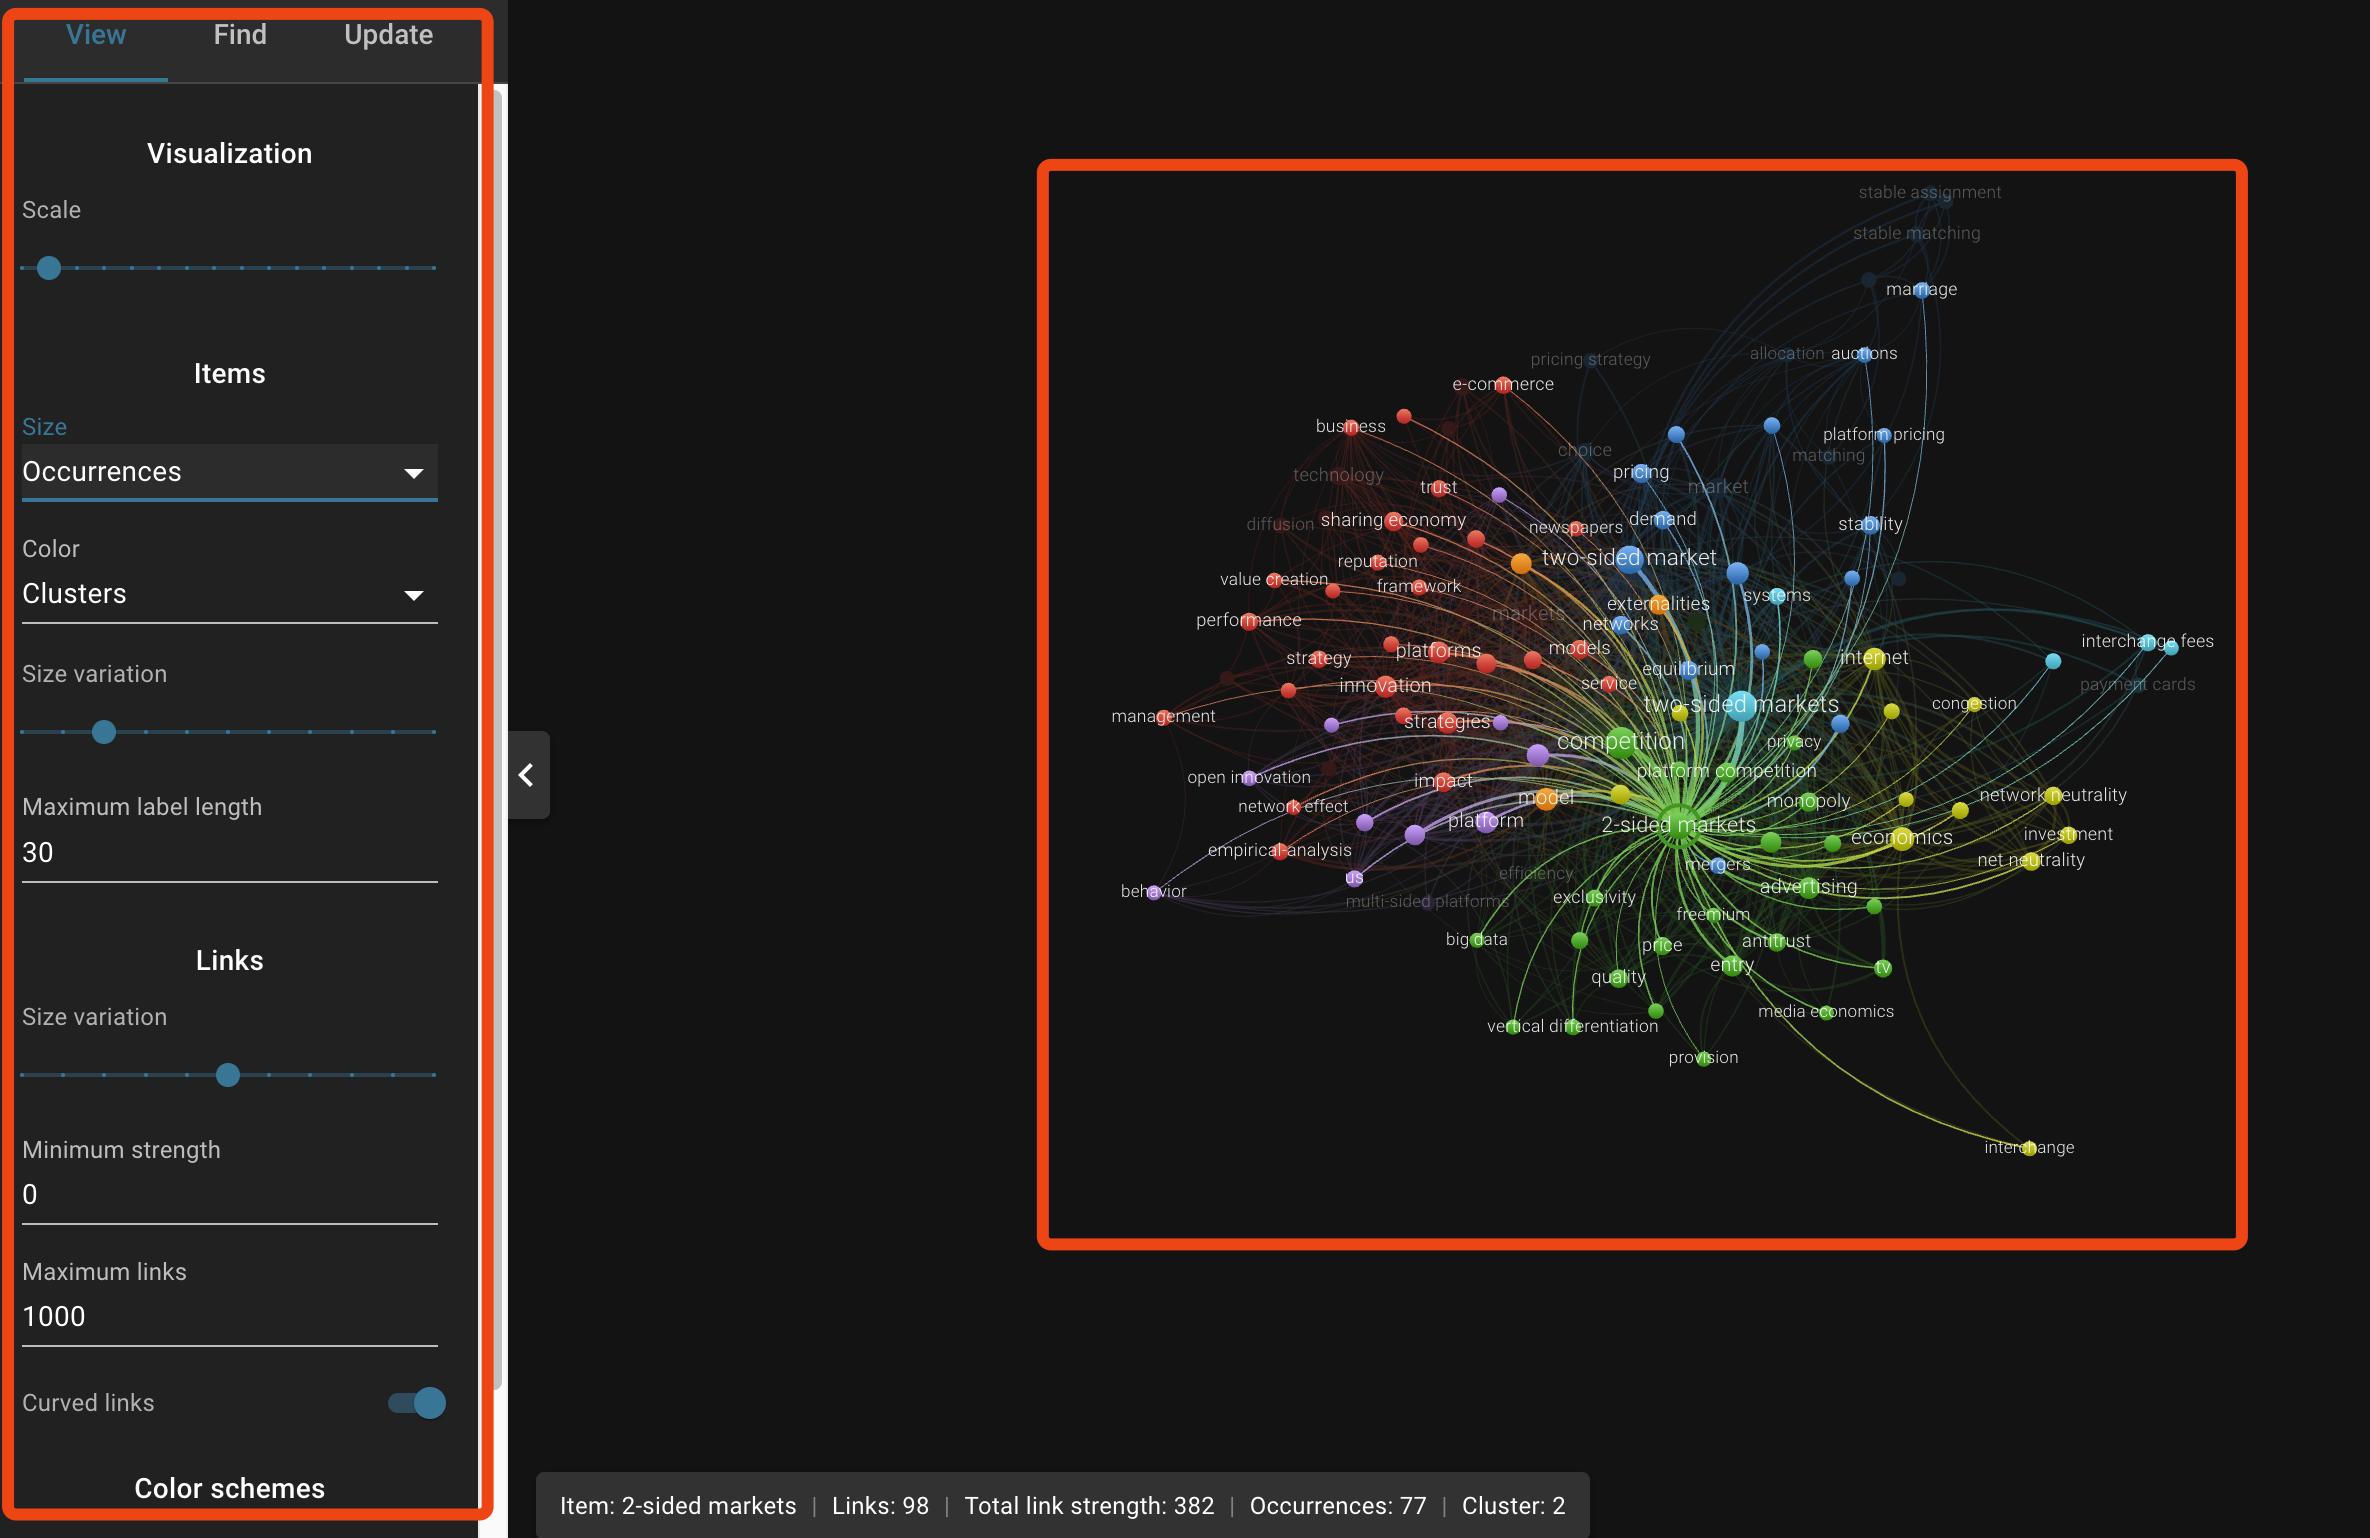Image resolution: width=2370 pixels, height=1538 pixels.
Task: Click the 'marriage' node
Action: coord(1921,290)
